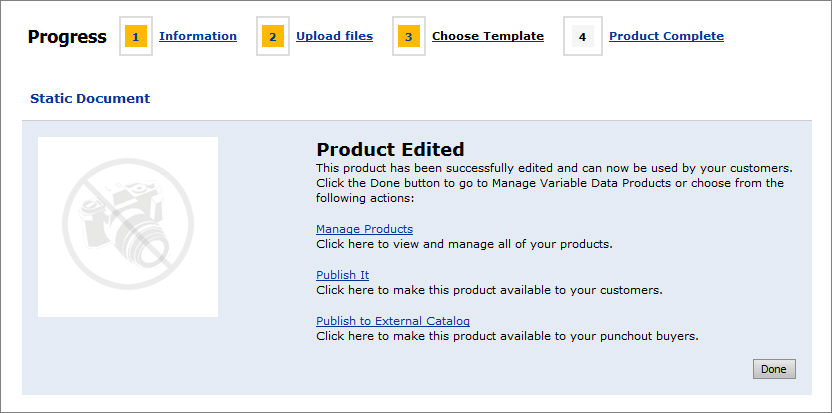Select the Choose Template step
The image size is (832, 413).
[x=488, y=36]
